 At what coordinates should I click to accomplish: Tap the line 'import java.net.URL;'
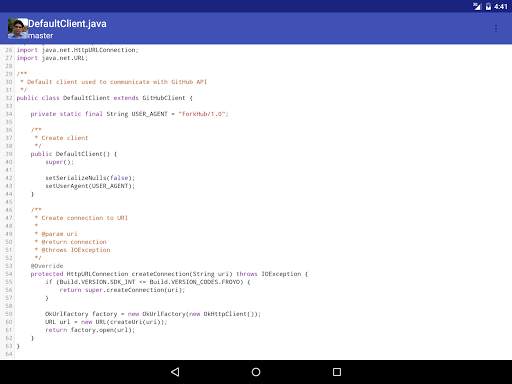click(x=52, y=58)
